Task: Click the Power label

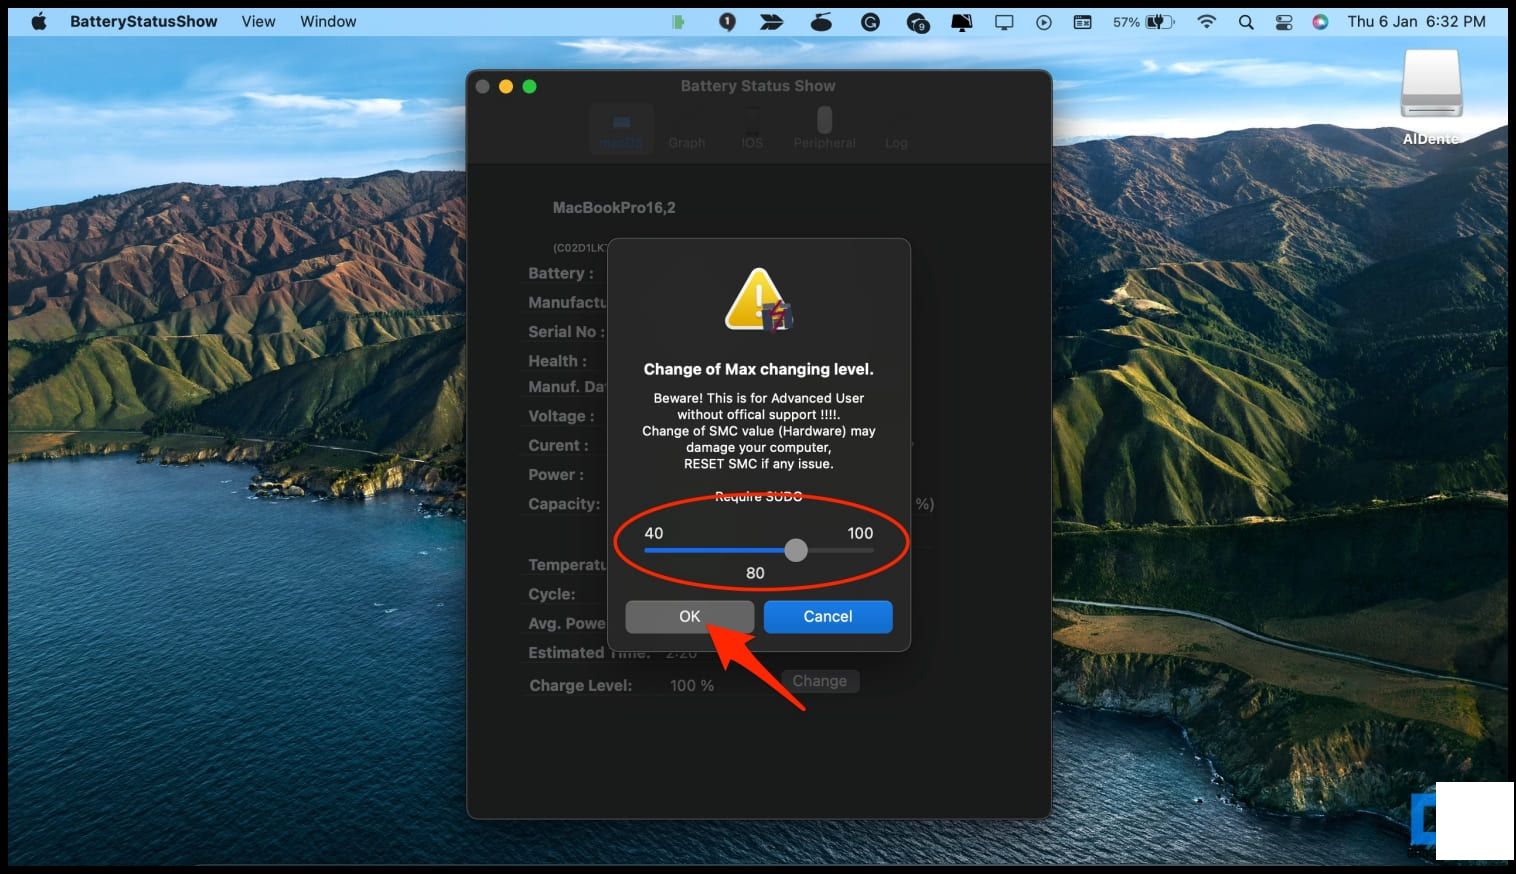Action: click(556, 475)
